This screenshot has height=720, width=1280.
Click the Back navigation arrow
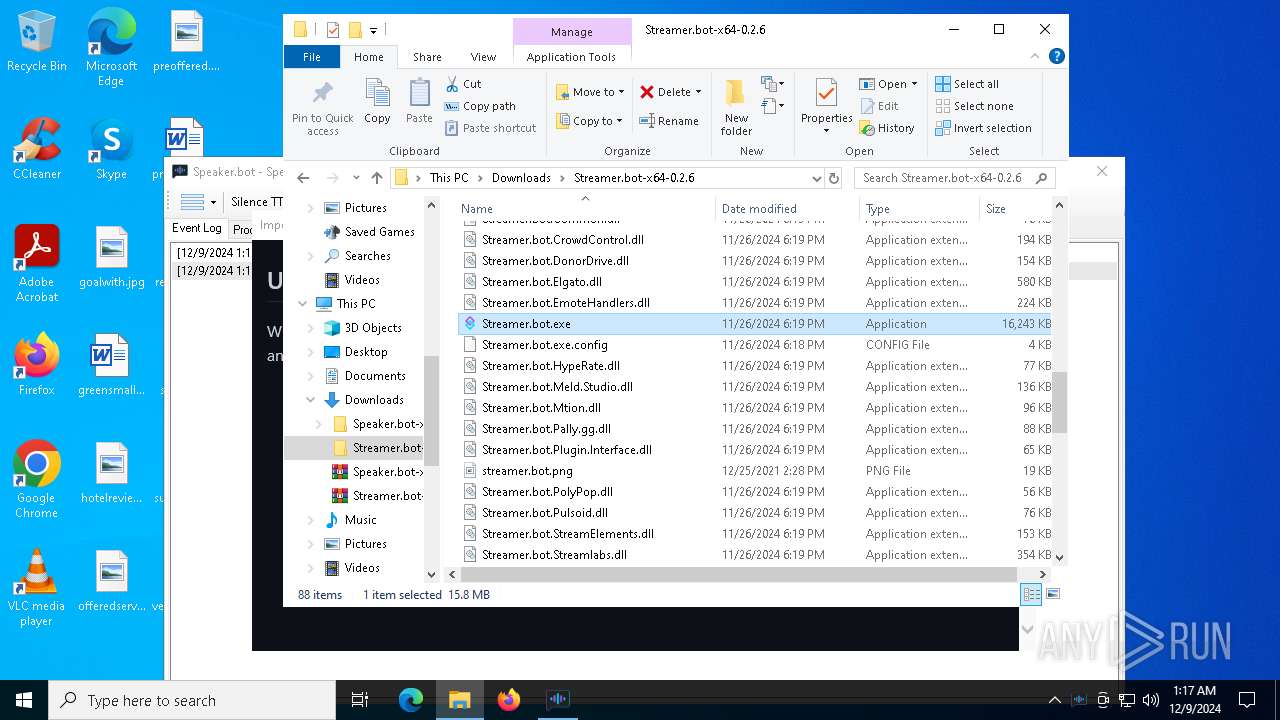point(303,178)
